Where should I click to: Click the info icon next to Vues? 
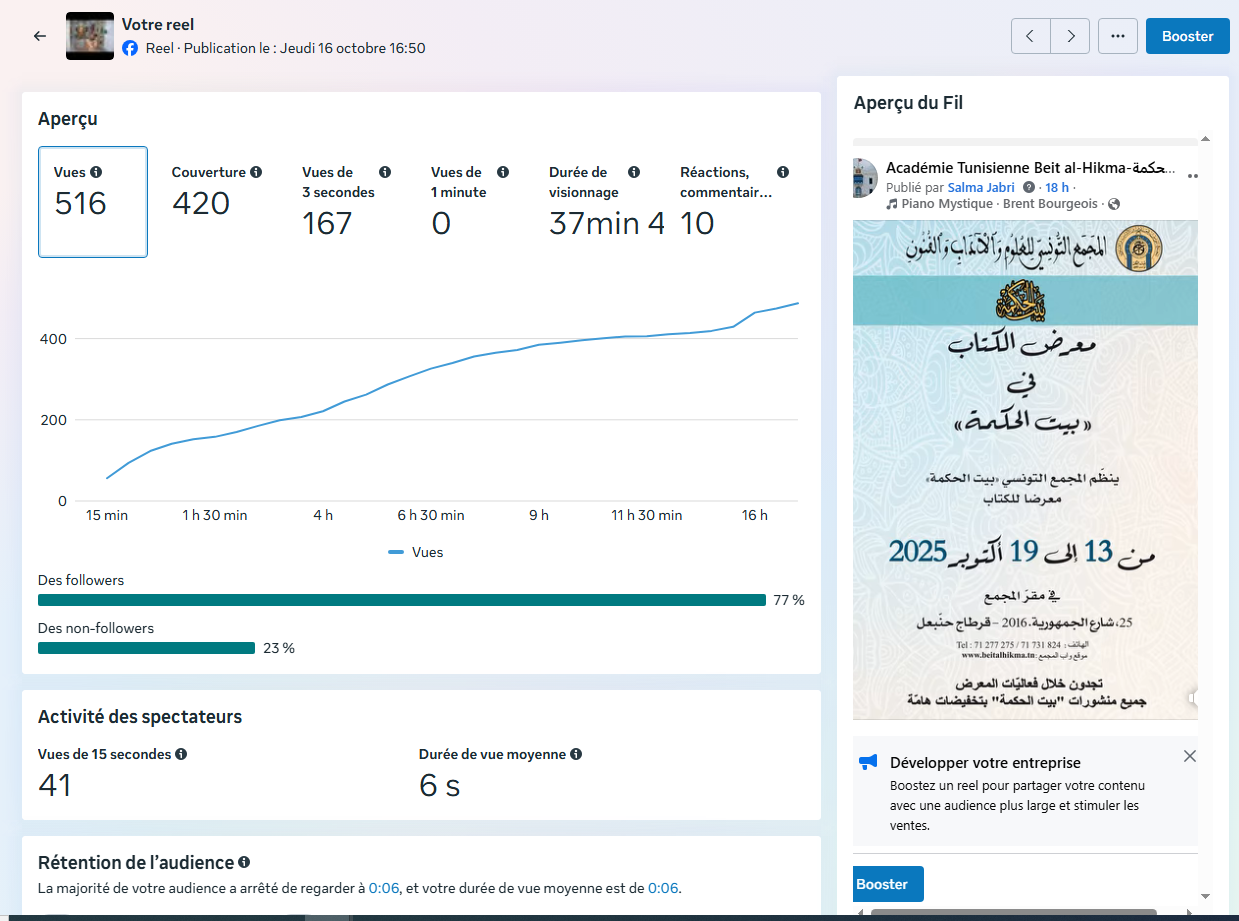tap(96, 172)
